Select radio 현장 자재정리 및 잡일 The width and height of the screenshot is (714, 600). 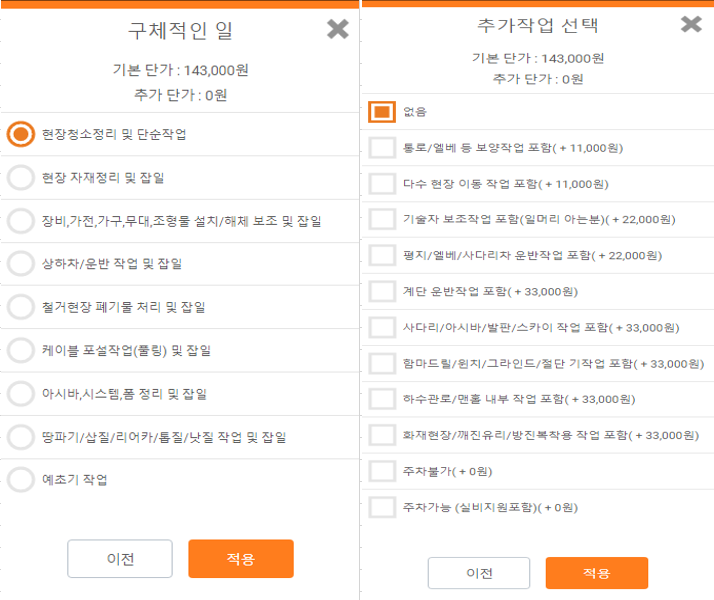[x=20, y=178]
